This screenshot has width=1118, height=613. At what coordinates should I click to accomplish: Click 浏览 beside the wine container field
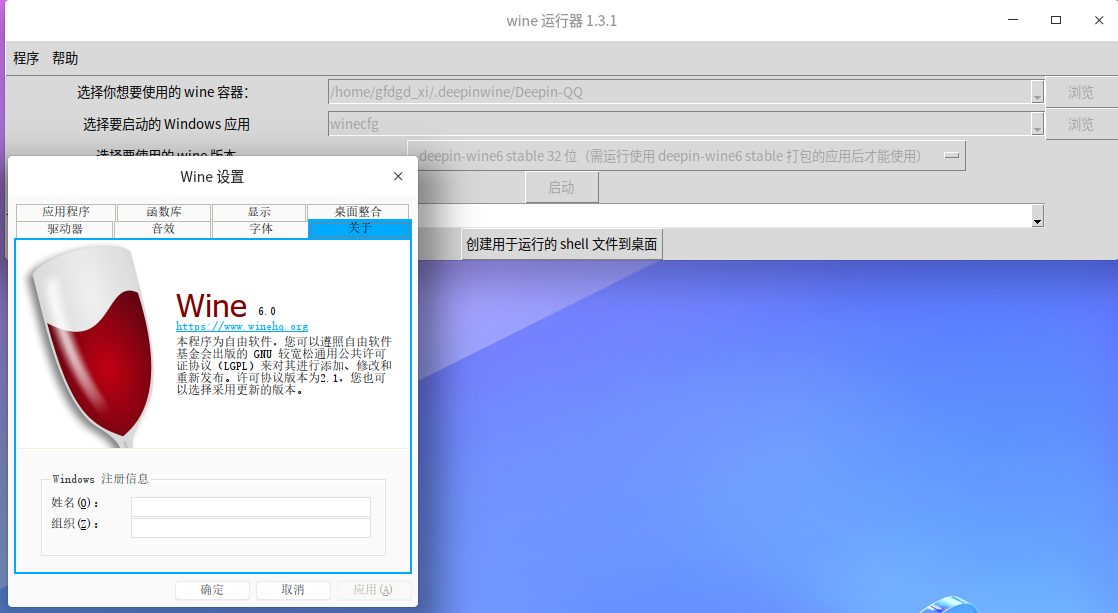click(x=1081, y=93)
